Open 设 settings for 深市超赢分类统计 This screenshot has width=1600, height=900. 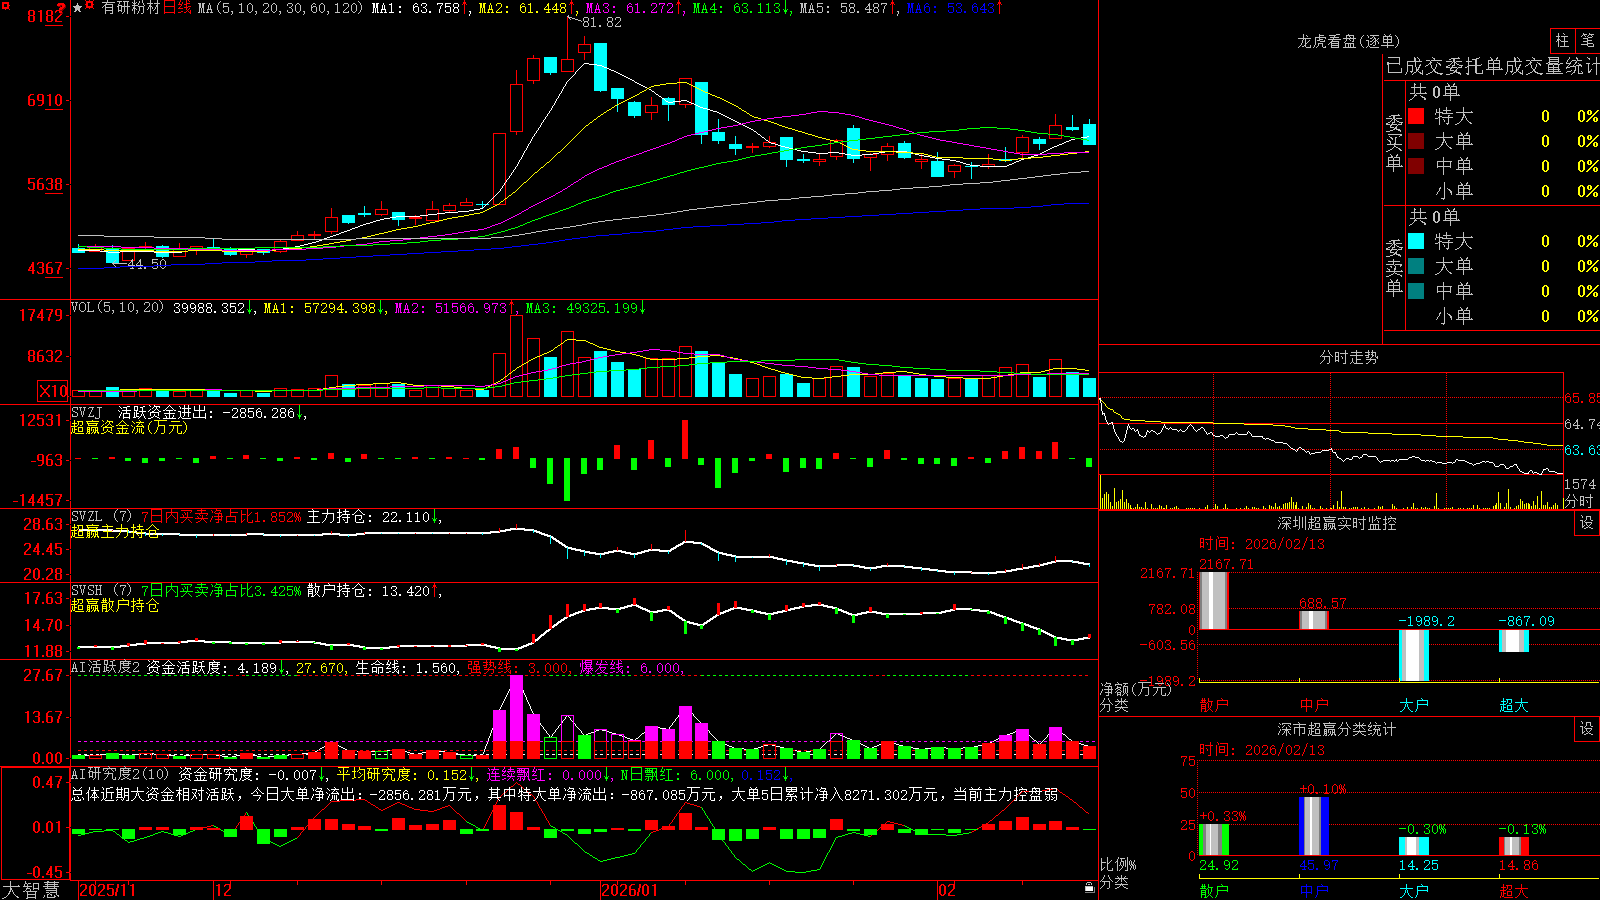point(1587,729)
